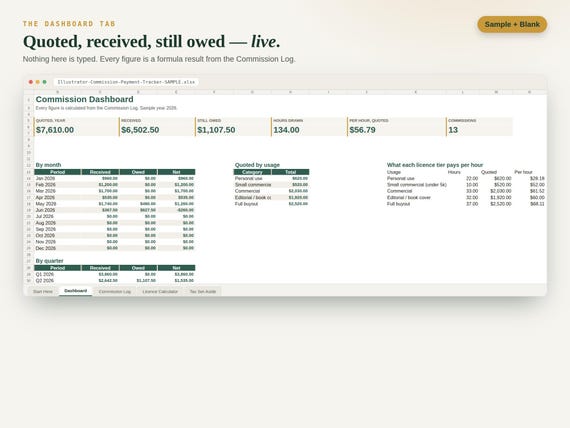Select the Feb 2026 row label
Image resolution: width=570 pixels, height=428 pixels.
point(45,185)
